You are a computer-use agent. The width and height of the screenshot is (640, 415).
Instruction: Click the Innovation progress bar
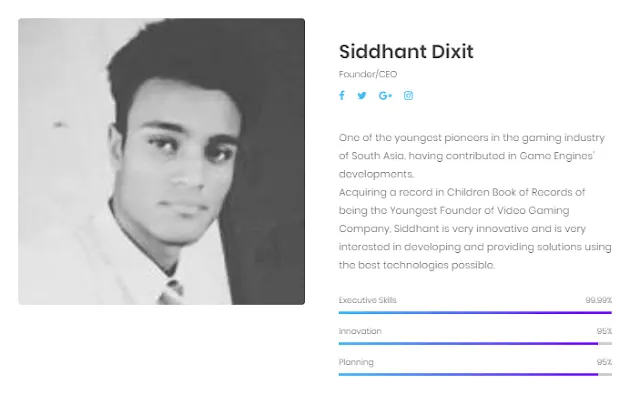(475, 344)
